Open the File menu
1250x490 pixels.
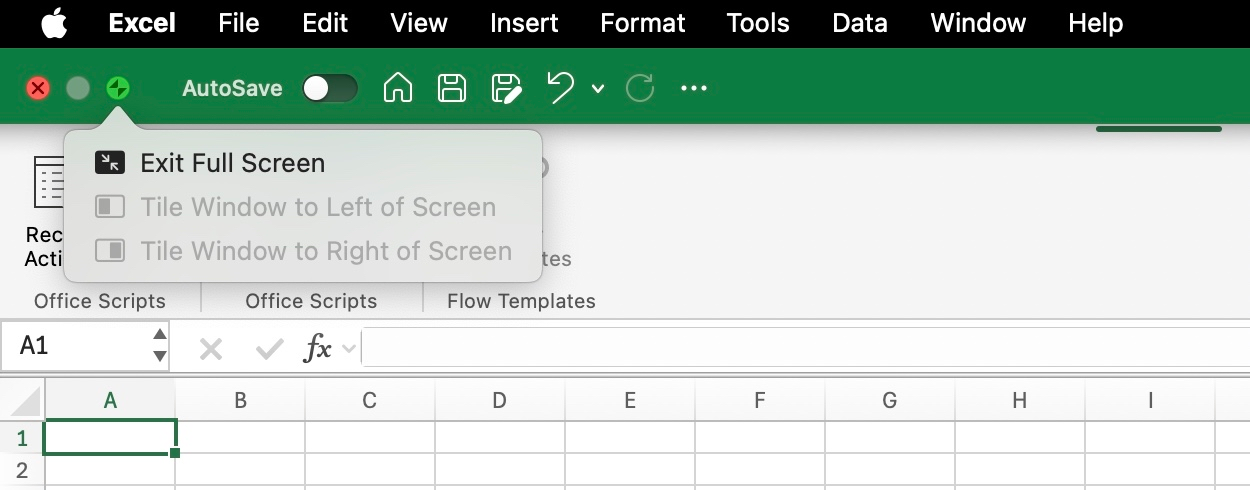pyautogui.click(x=239, y=23)
